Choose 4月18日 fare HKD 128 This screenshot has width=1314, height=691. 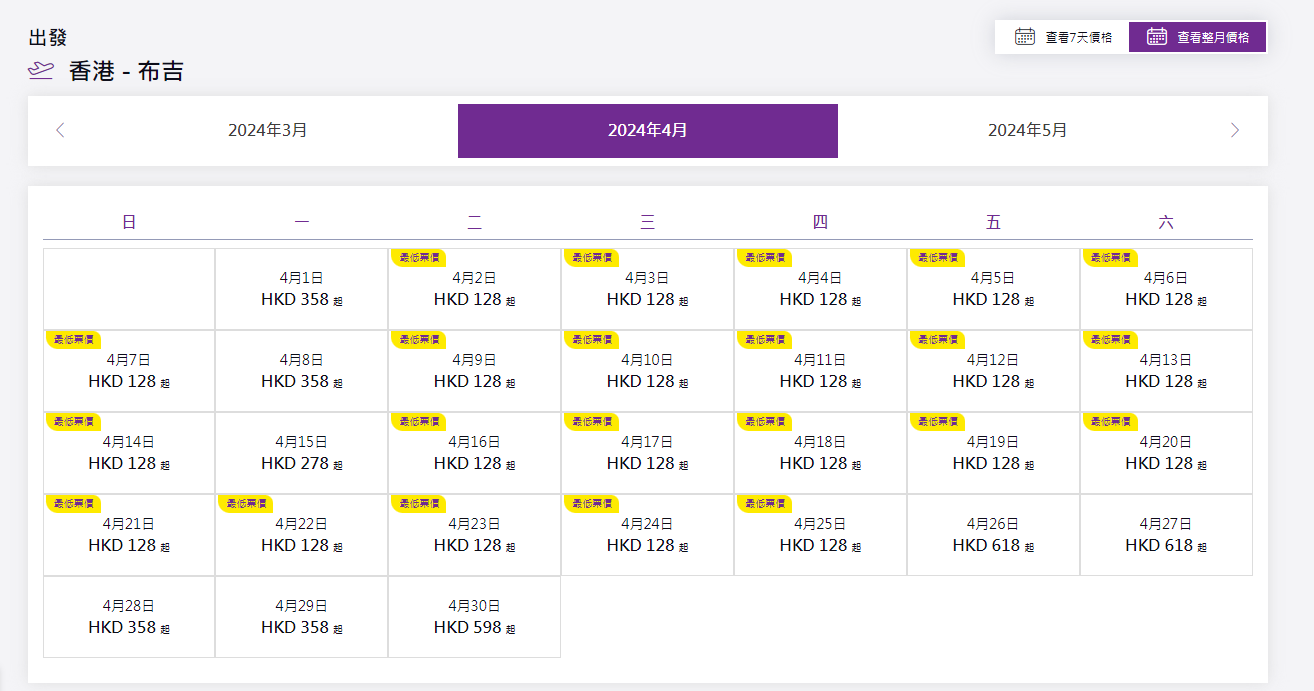point(820,453)
